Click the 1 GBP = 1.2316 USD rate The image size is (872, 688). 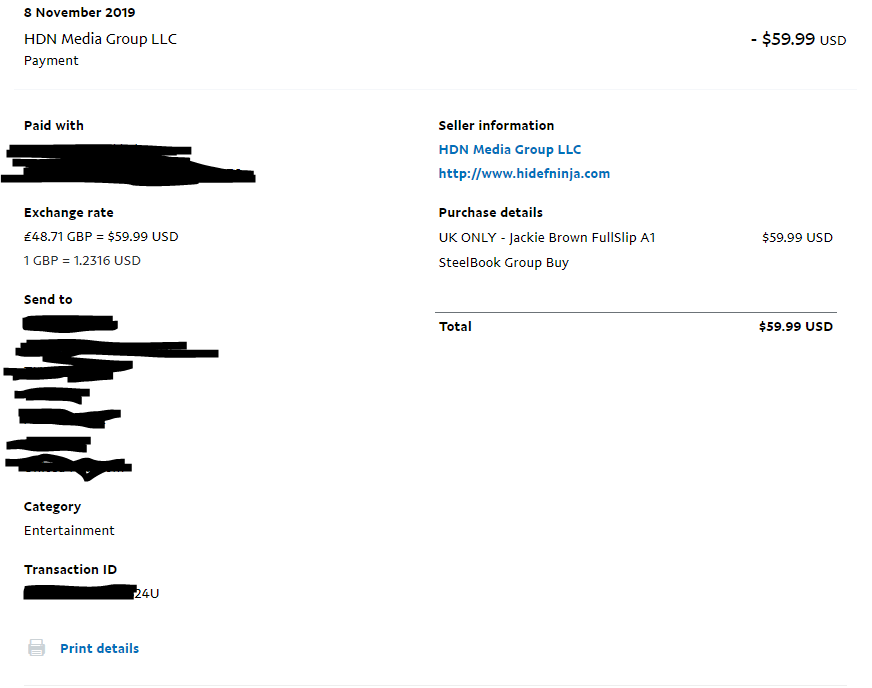point(82,260)
